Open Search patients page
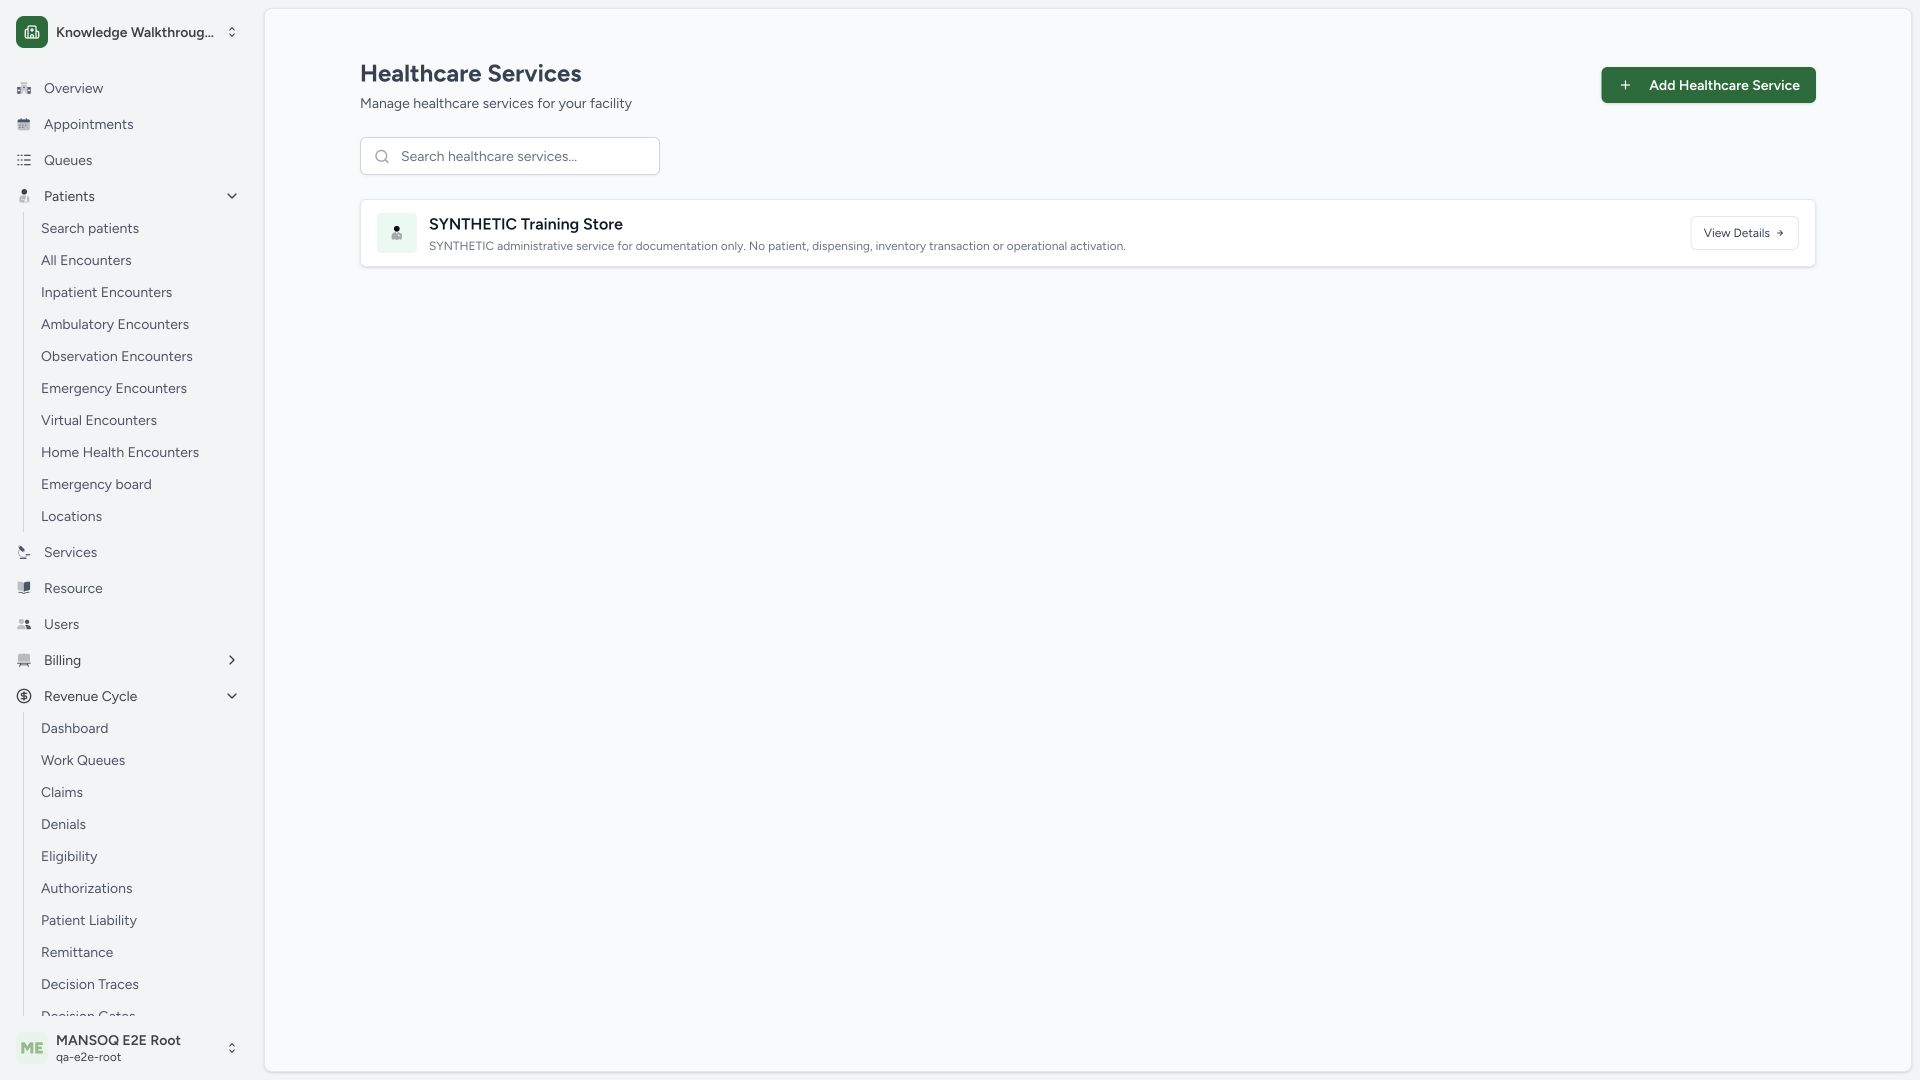1920x1080 pixels. tap(90, 228)
